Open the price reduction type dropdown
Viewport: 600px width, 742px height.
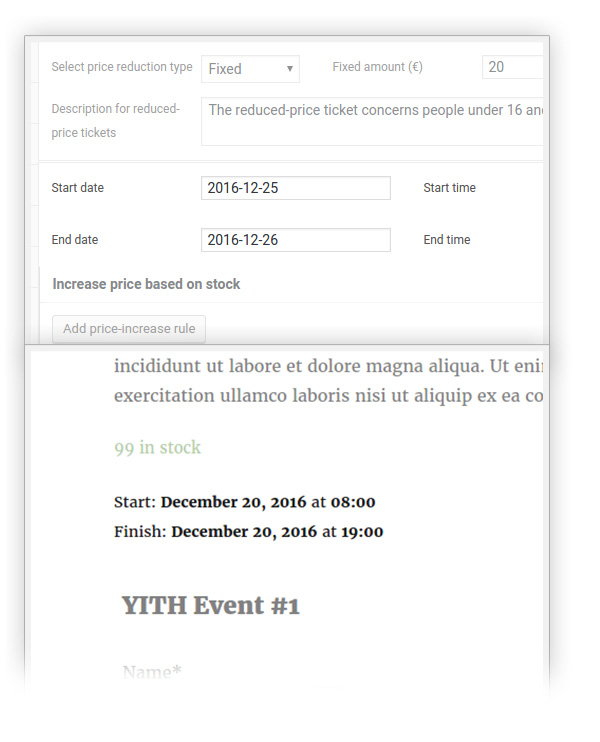coord(250,69)
